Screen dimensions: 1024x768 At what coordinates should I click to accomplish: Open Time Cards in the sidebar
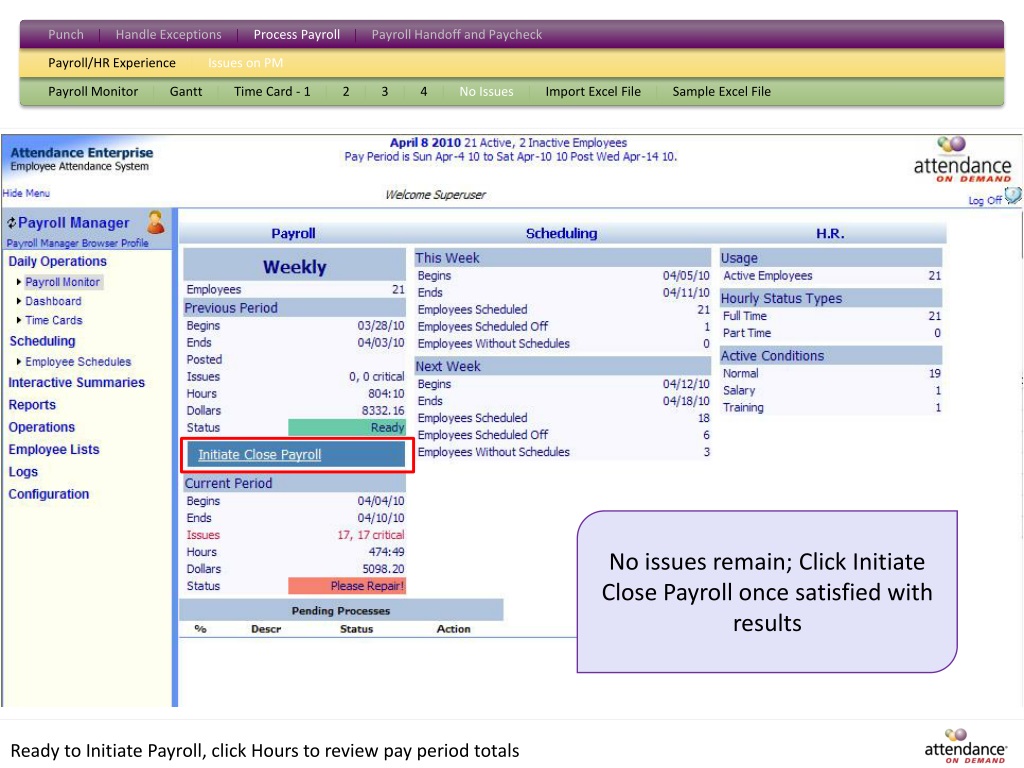pos(54,320)
